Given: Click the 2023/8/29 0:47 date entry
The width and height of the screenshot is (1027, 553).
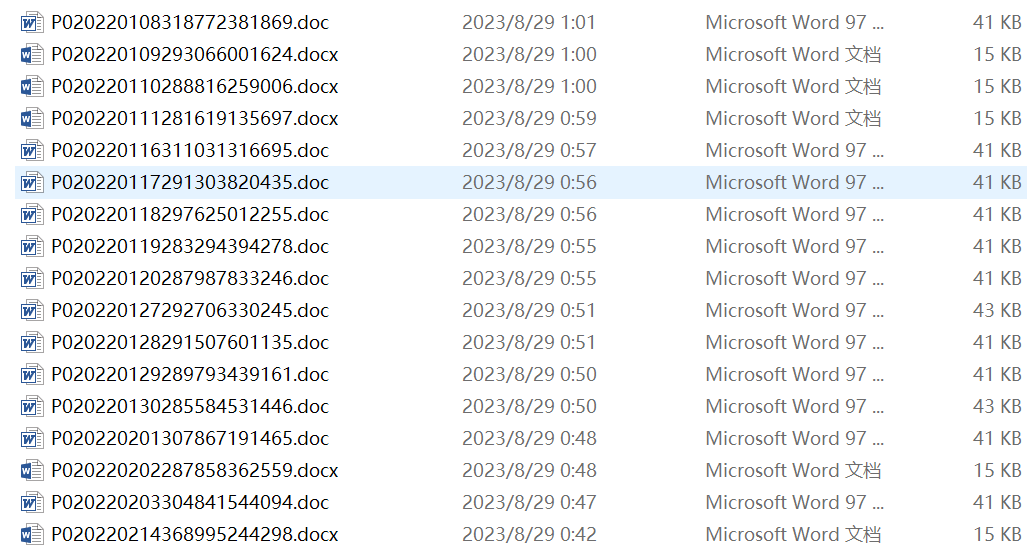Looking at the screenshot, I should 529,502.
